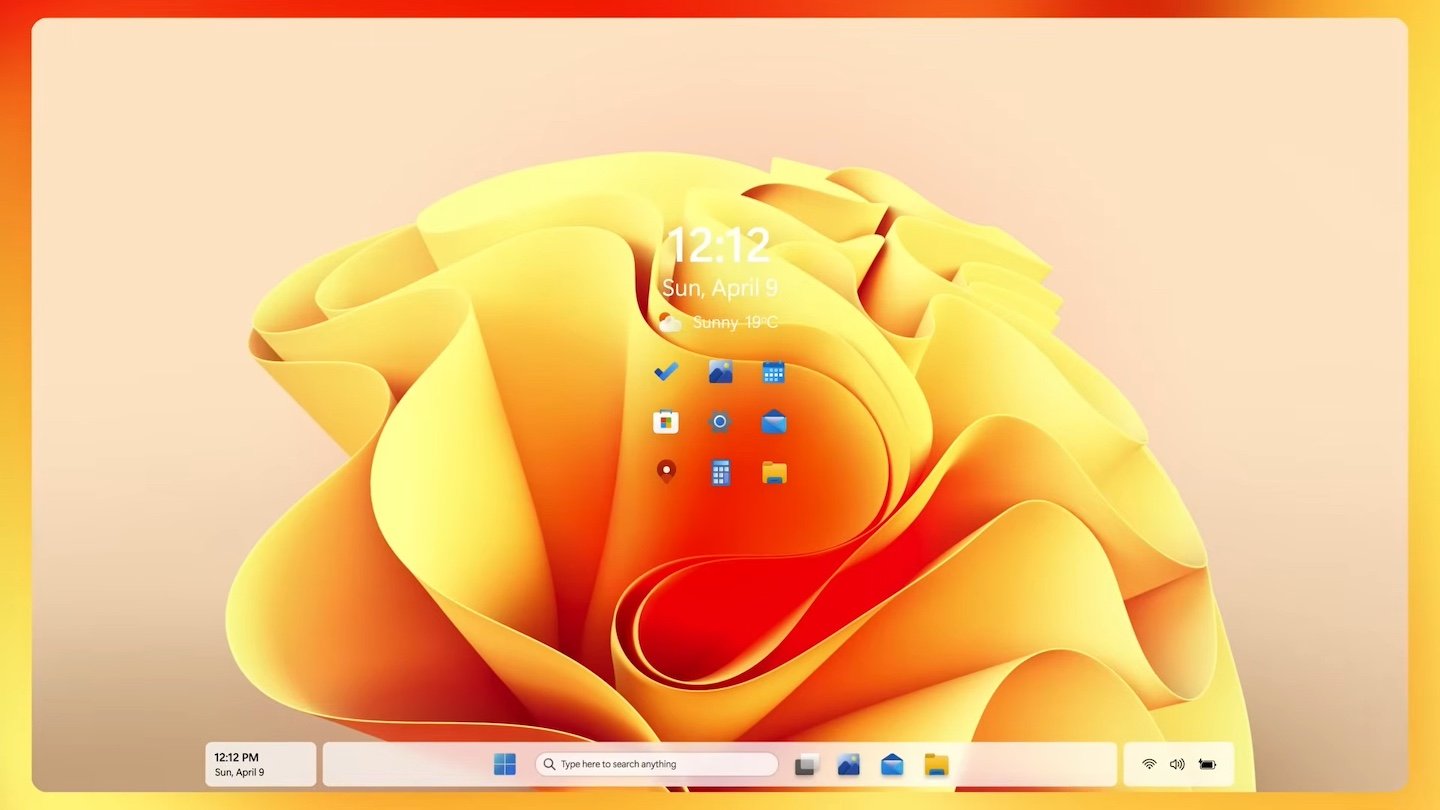Launch the Calculator app from desktop
1440x810 pixels.
click(720, 472)
